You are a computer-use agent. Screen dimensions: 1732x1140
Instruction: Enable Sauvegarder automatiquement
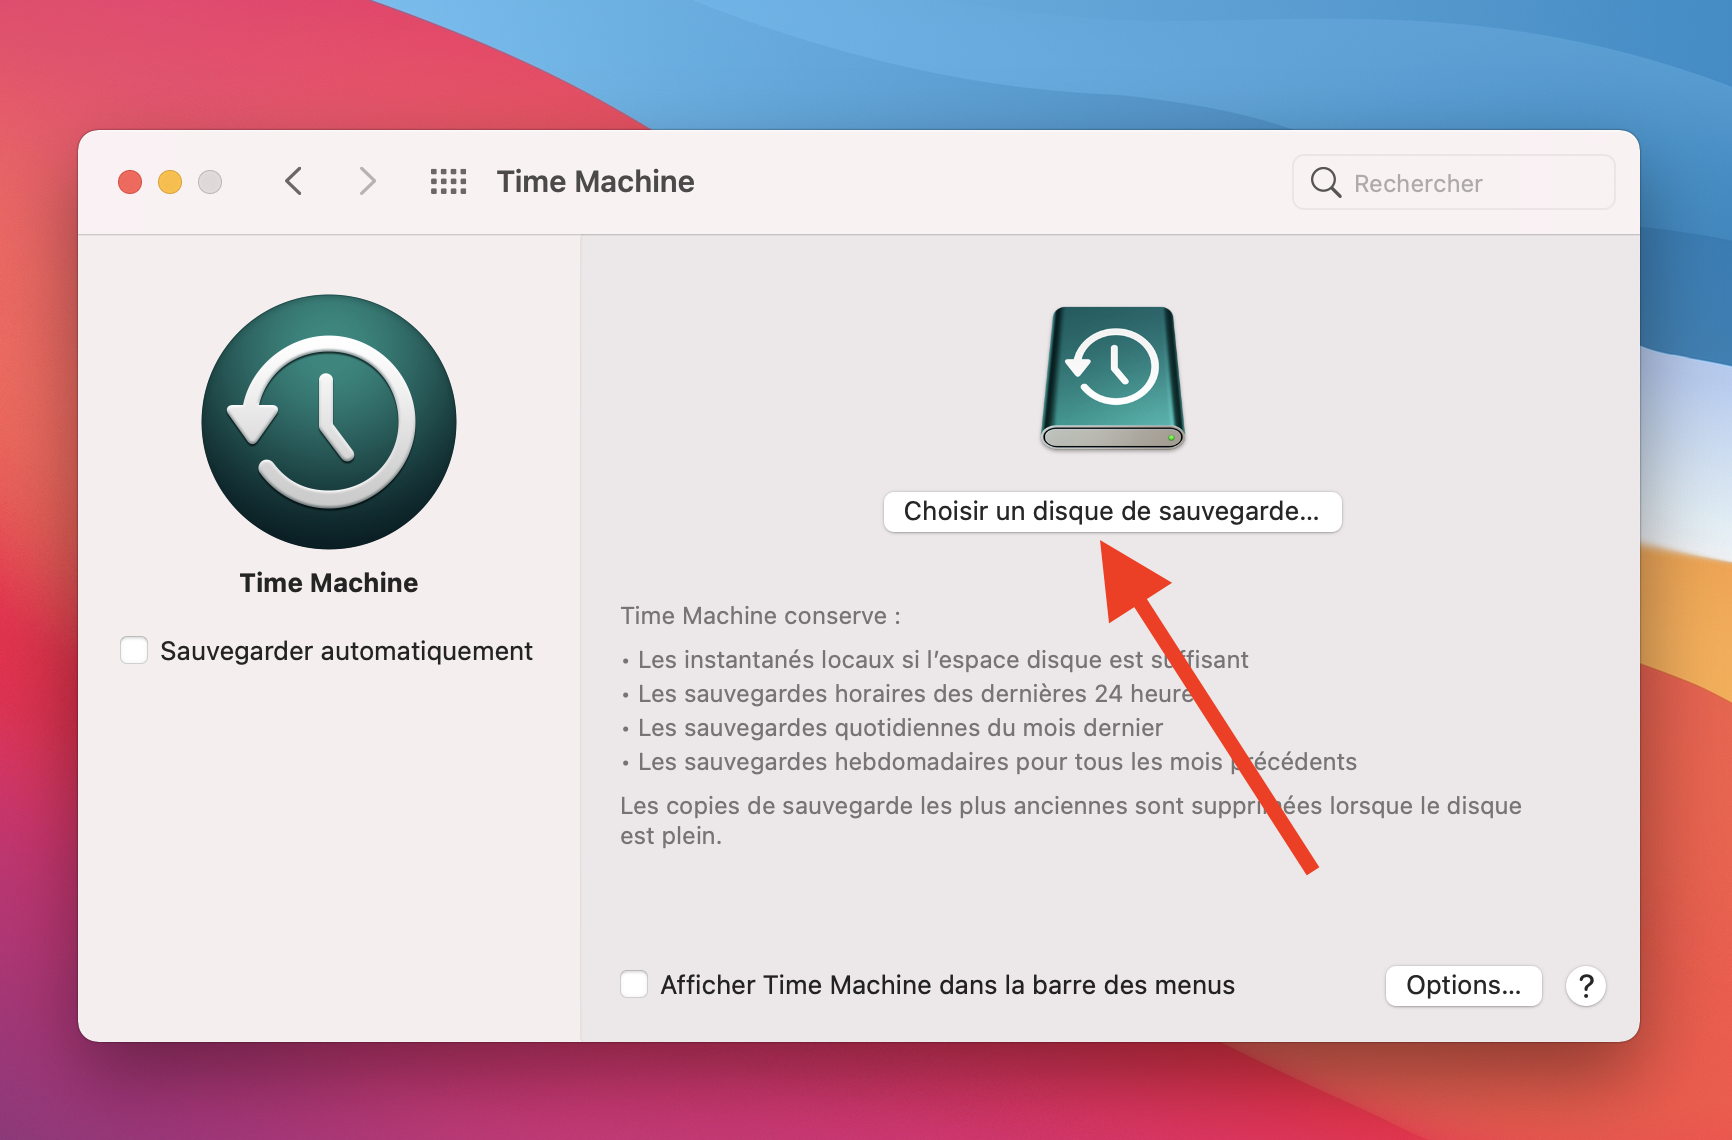tap(134, 650)
